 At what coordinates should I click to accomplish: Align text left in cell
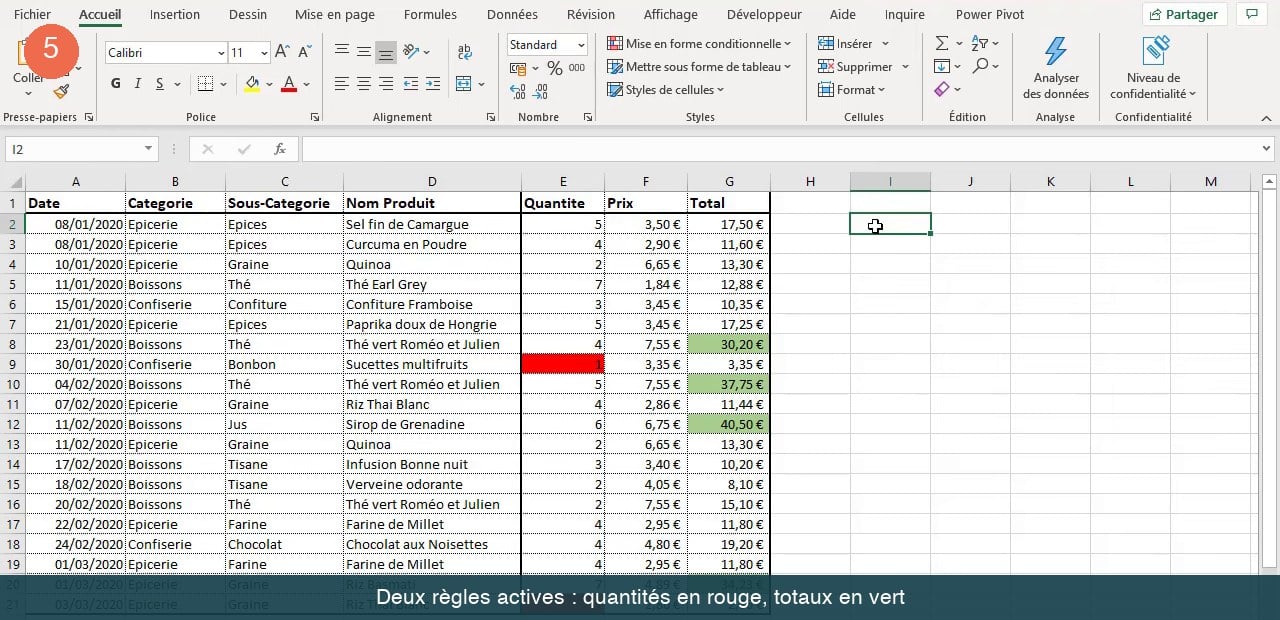click(342, 84)
